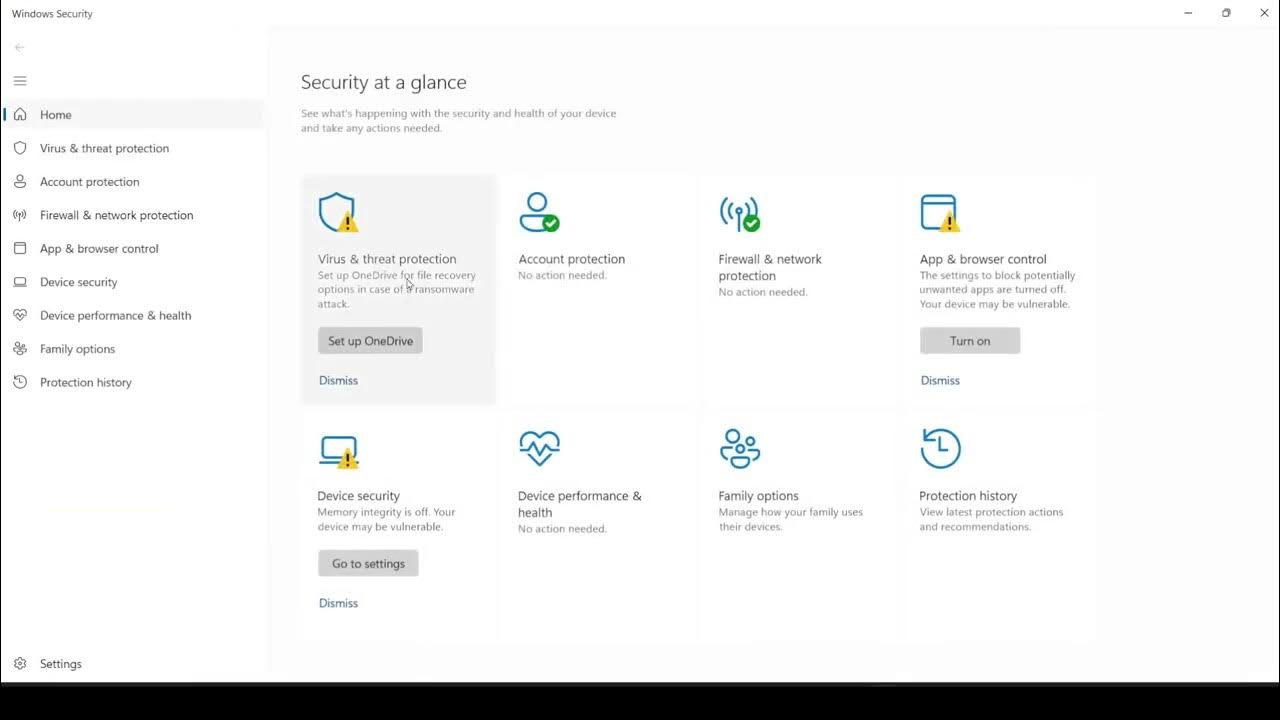Click the Device security laptop icon
Screen dimensions: 1280x720
[x=338, y=451]
